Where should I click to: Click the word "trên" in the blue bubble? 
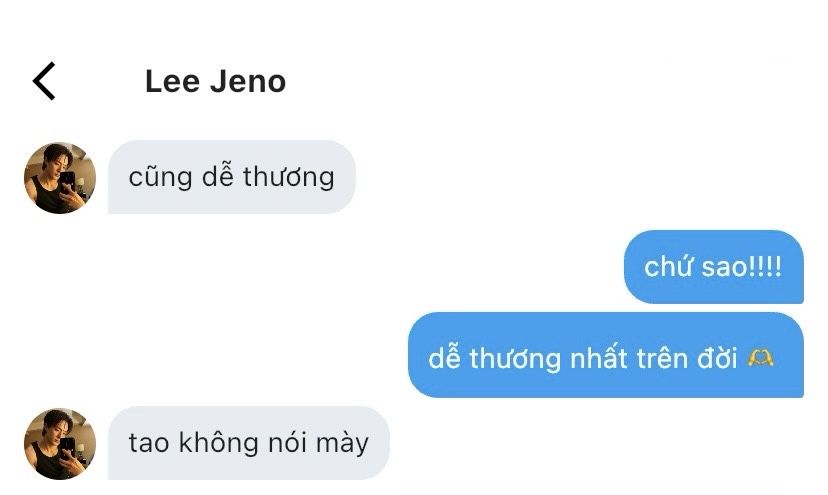(x=662, y=358)
